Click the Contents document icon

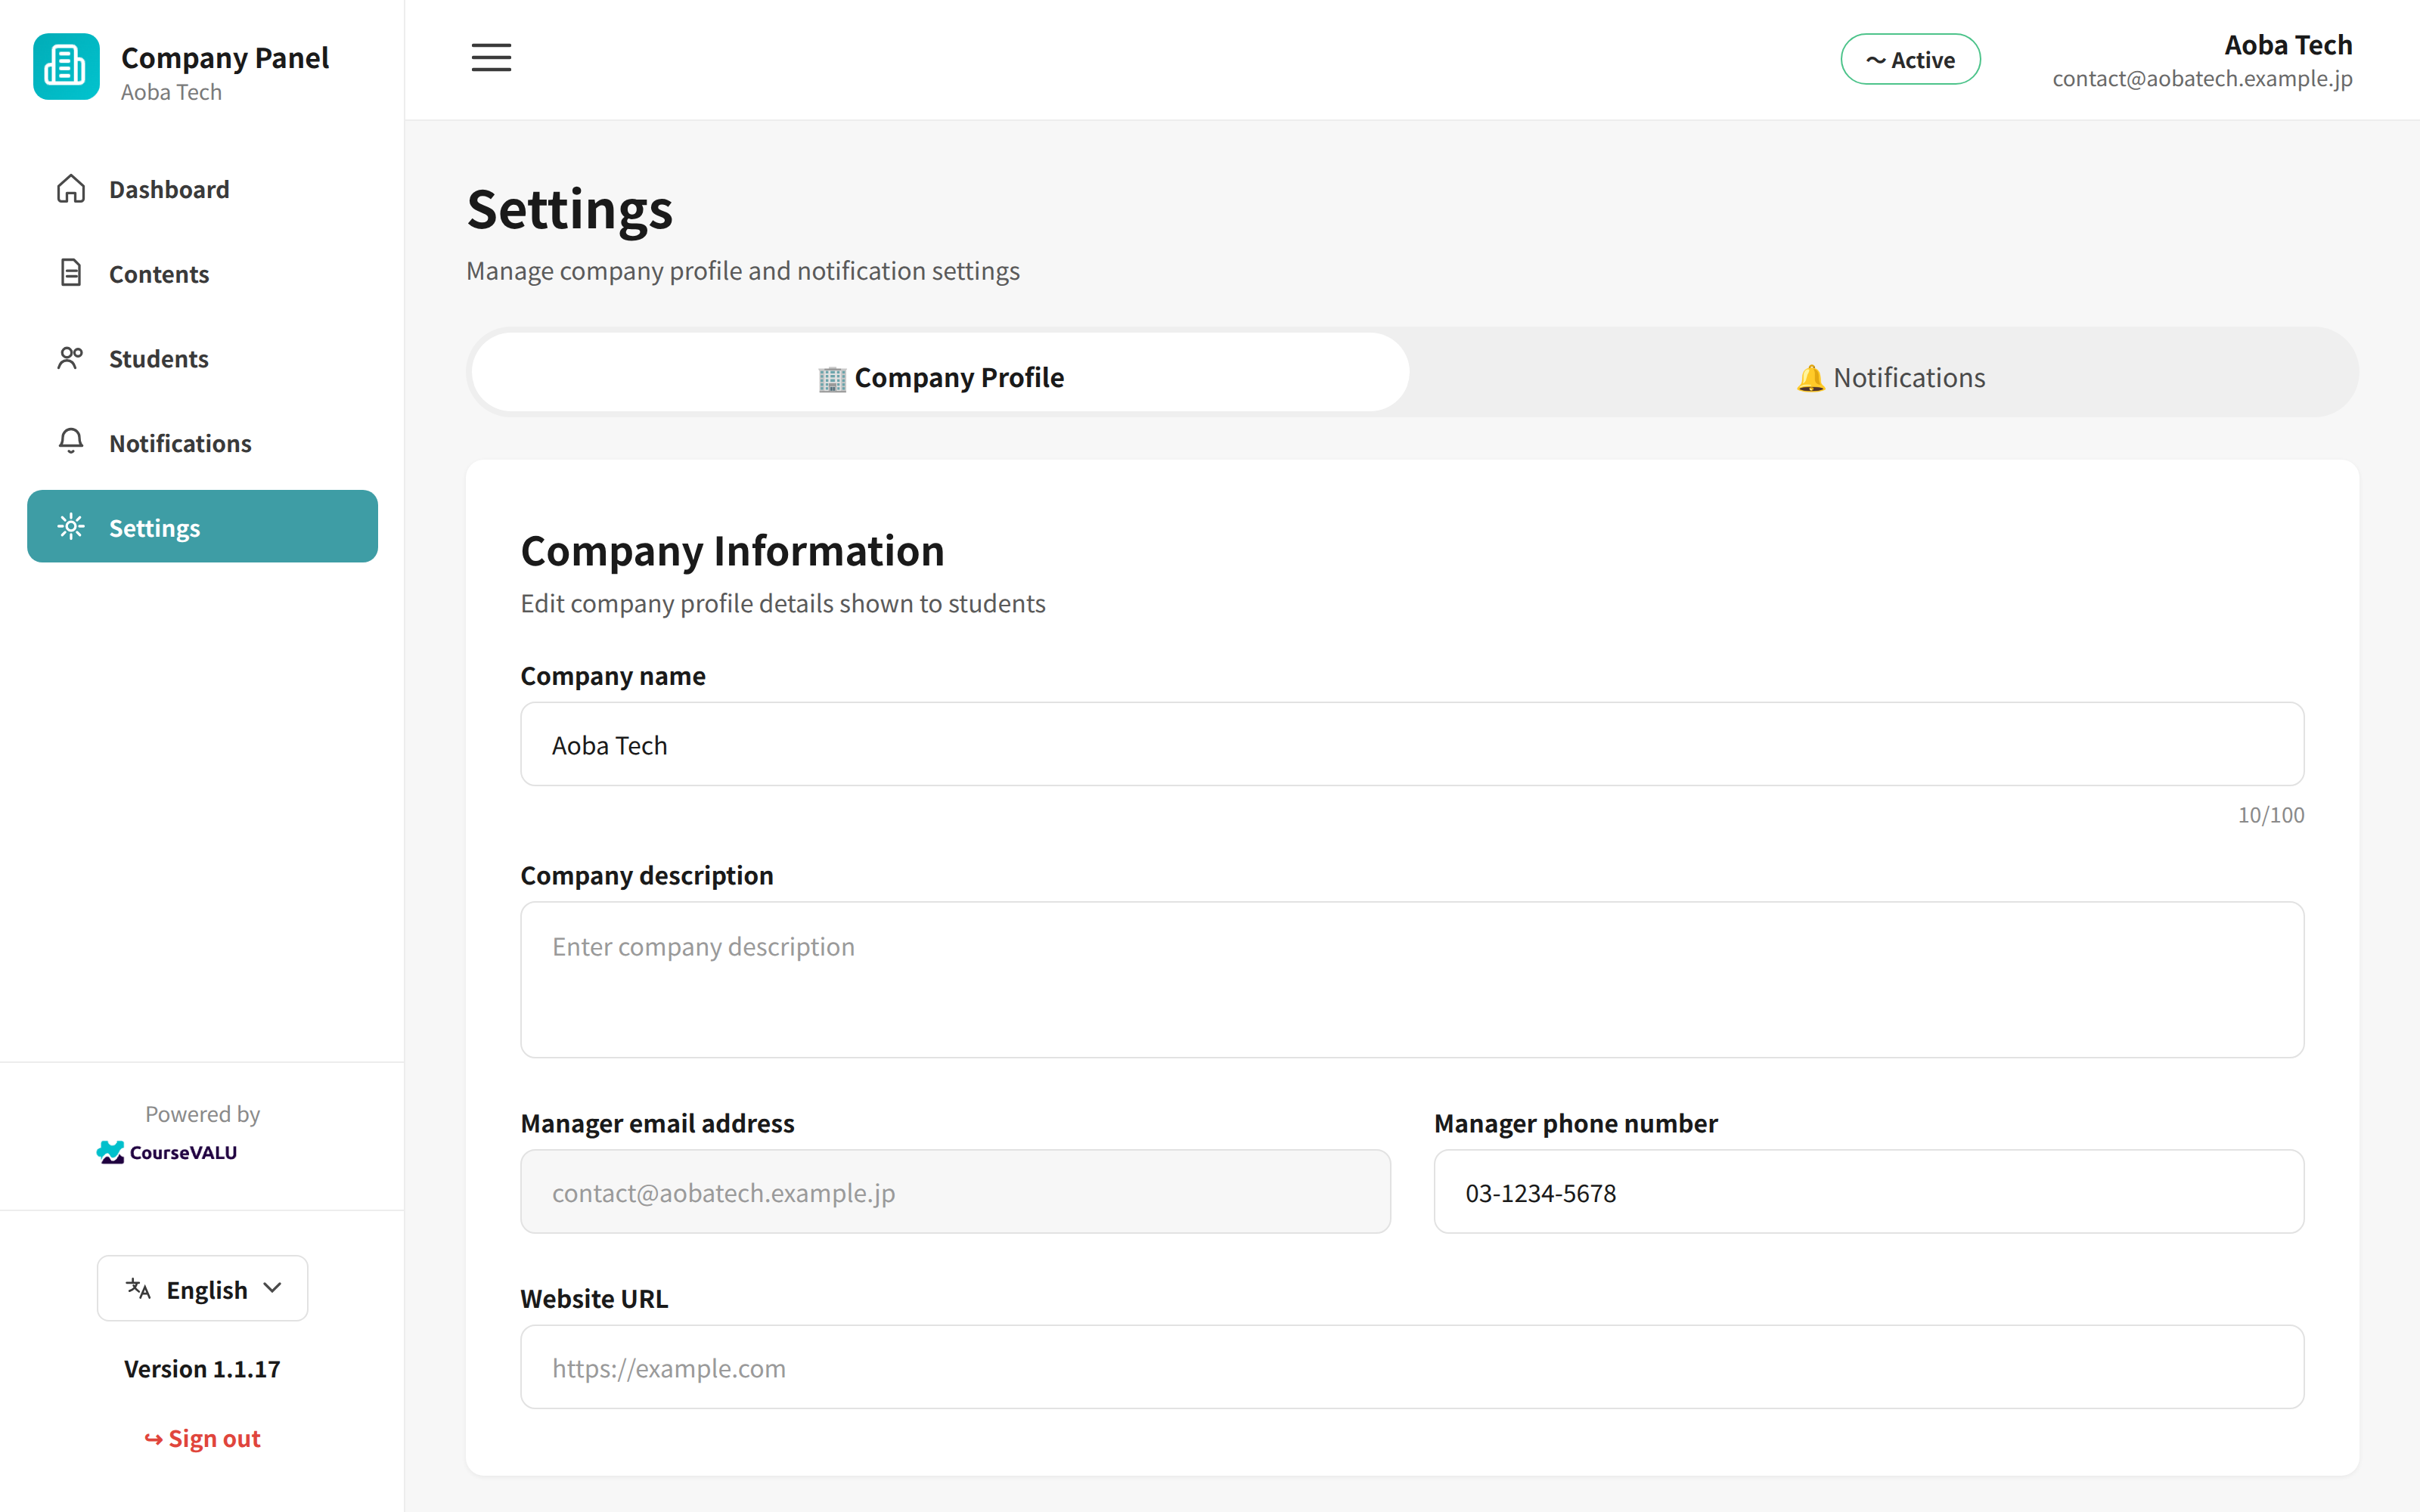71,273
